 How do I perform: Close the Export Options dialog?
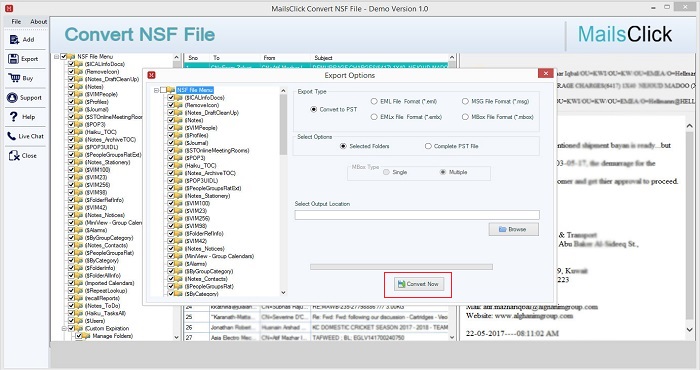click(545, 74)
